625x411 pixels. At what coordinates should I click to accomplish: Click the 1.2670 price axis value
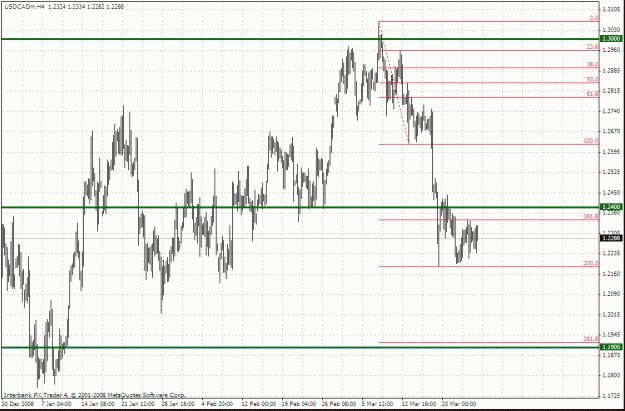[x=611, y=131]
